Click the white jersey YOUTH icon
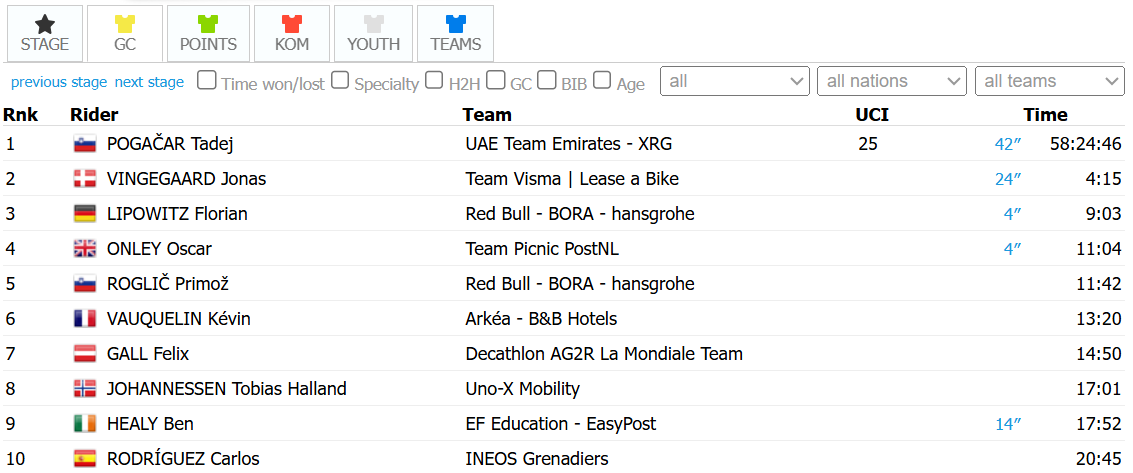 click(x=373, y=23)
